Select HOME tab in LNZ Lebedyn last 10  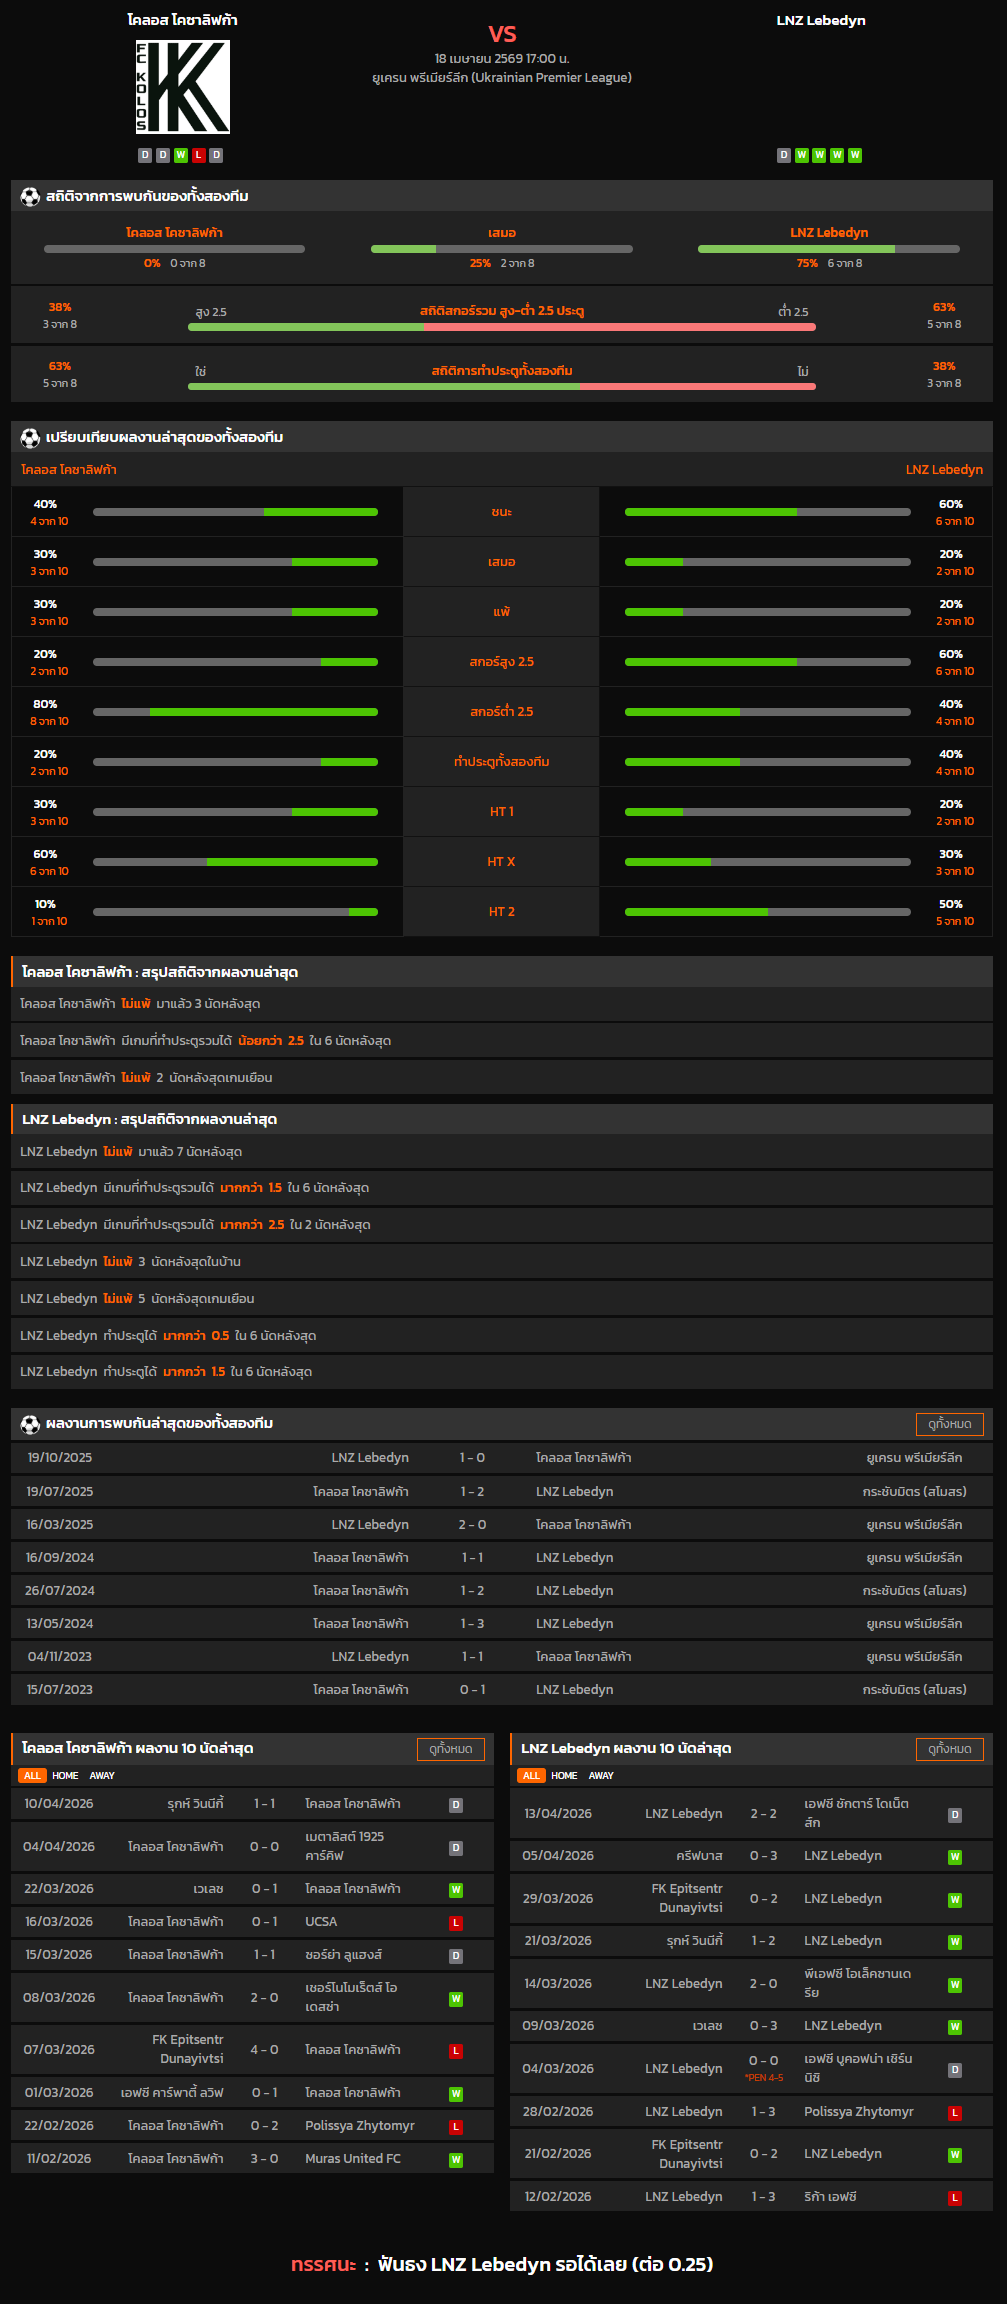tap(564, 1776)
